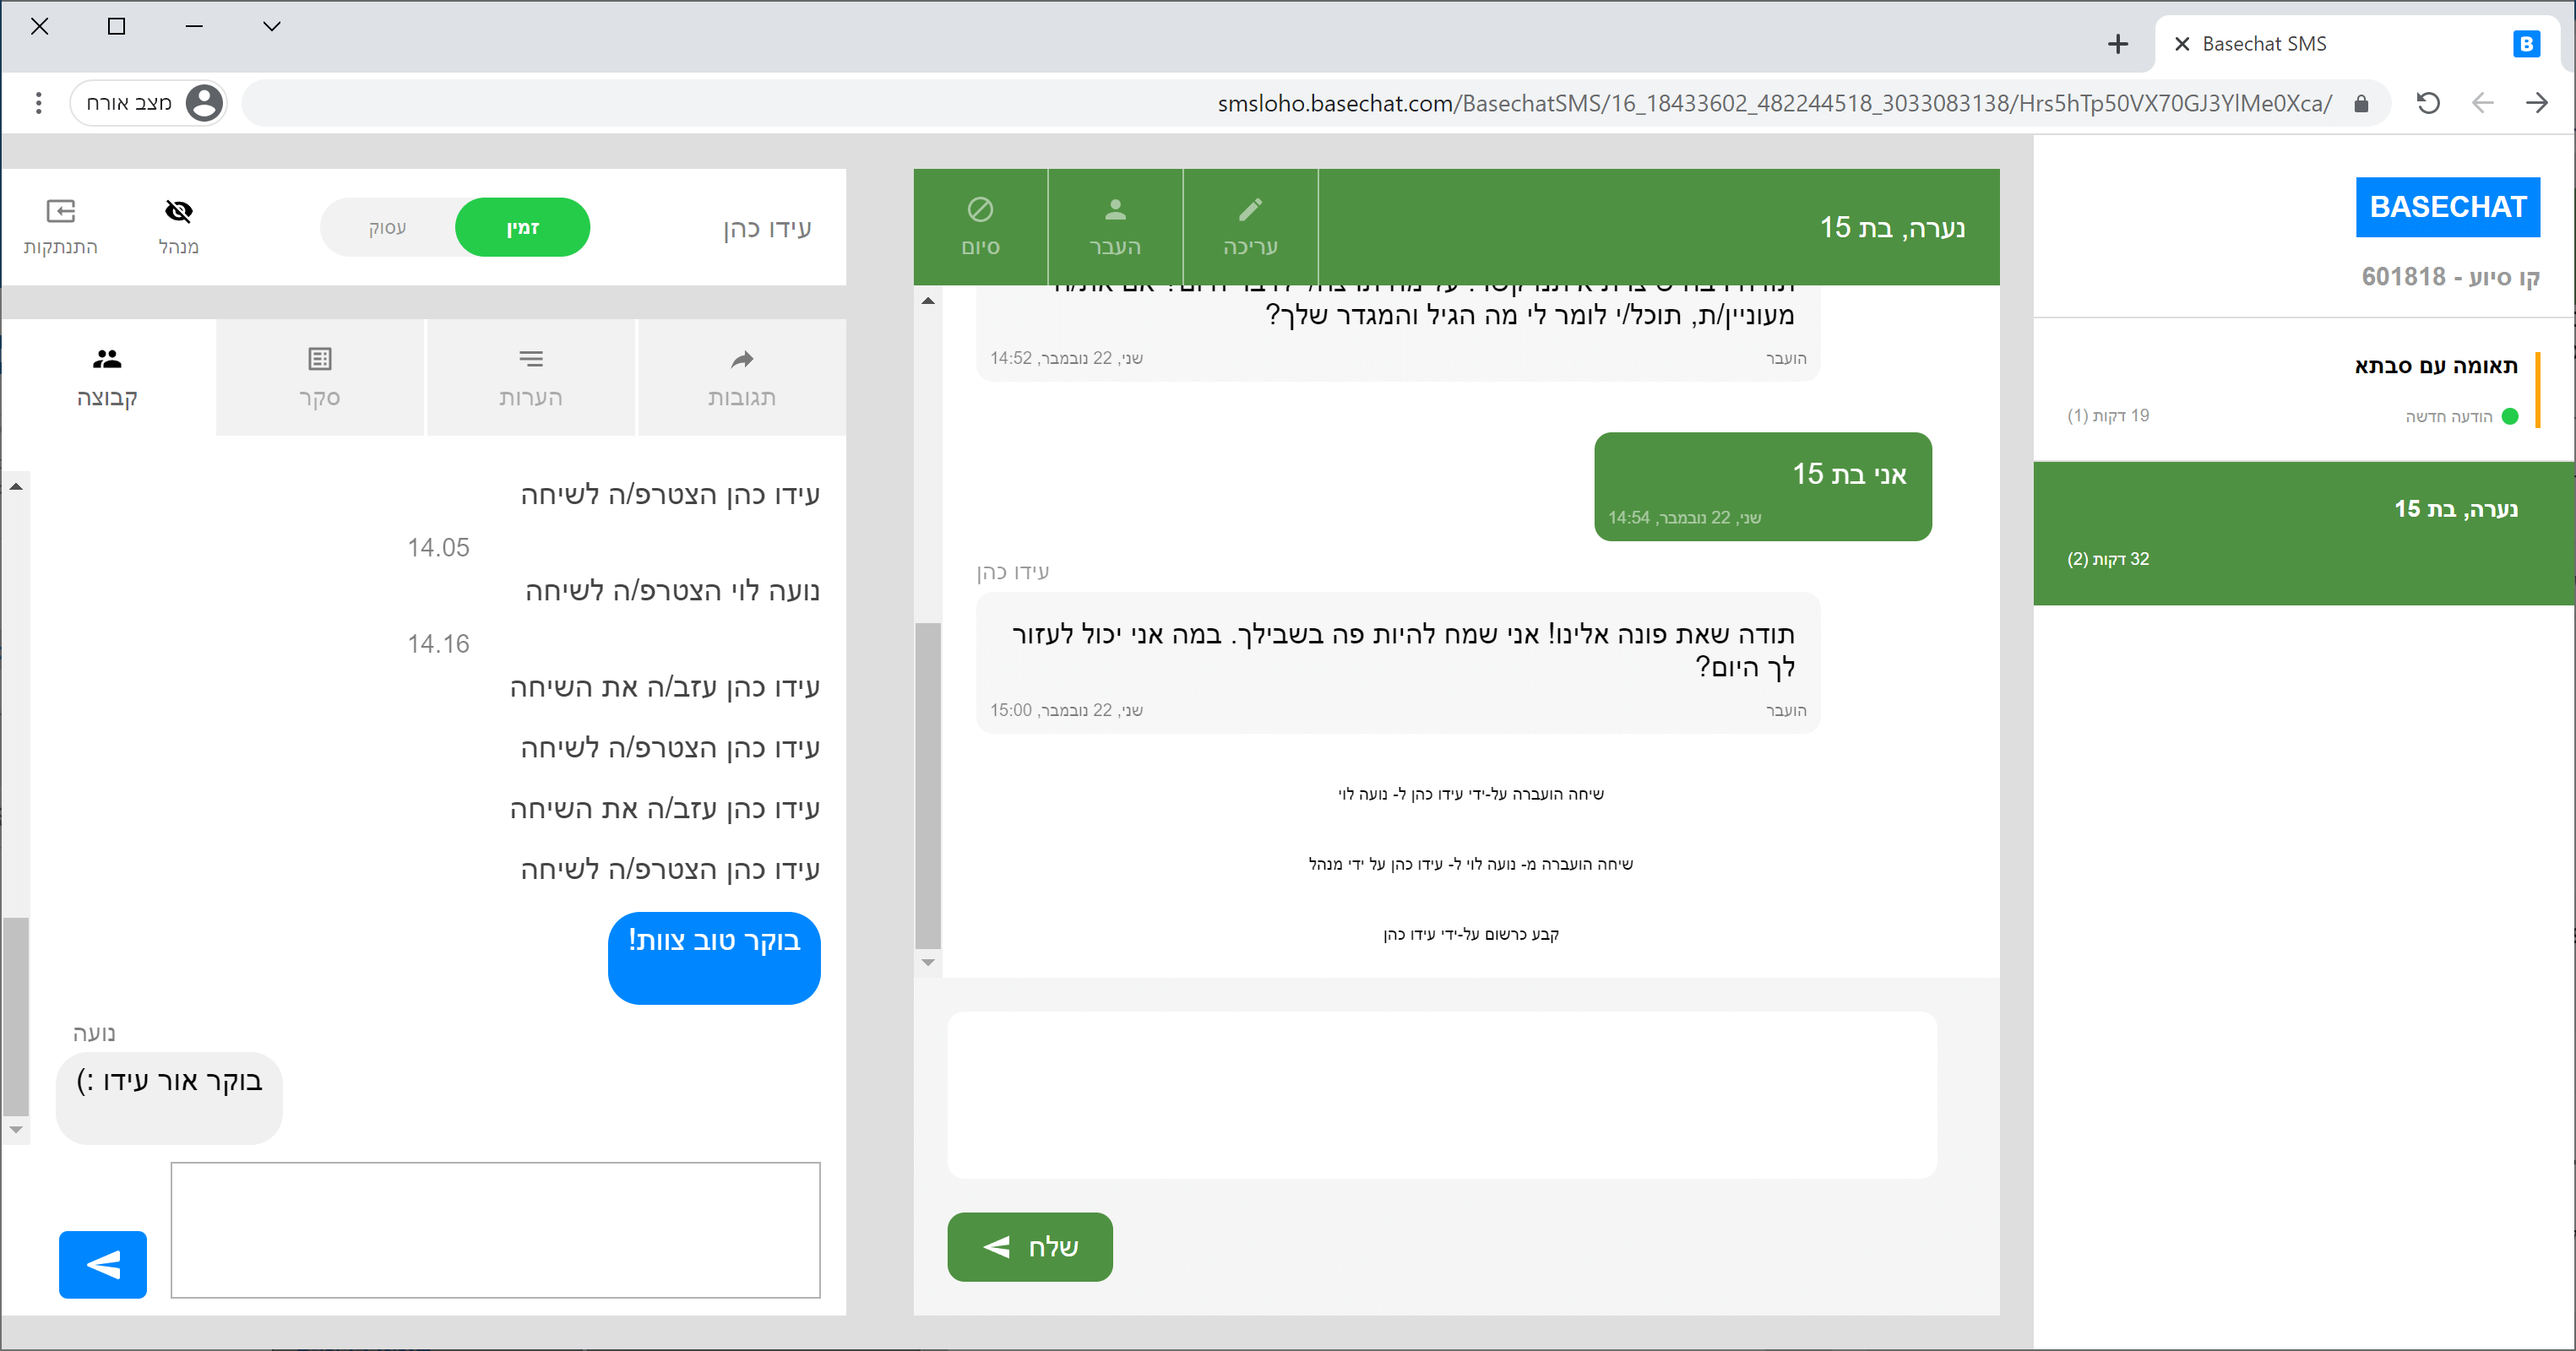
Task: Click the conversation vertical scrollbar thumb
Action: point(928,785)
